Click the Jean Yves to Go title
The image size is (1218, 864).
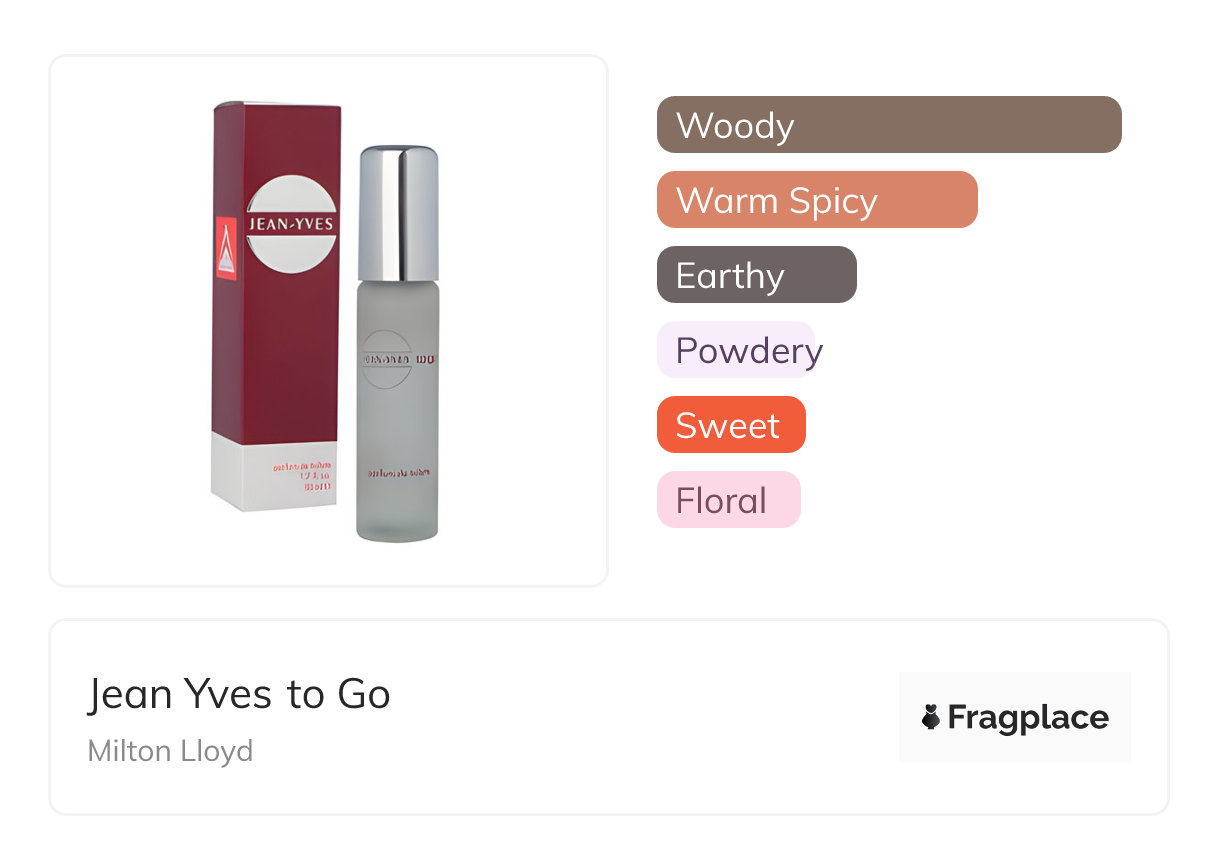tap(238, 693)
